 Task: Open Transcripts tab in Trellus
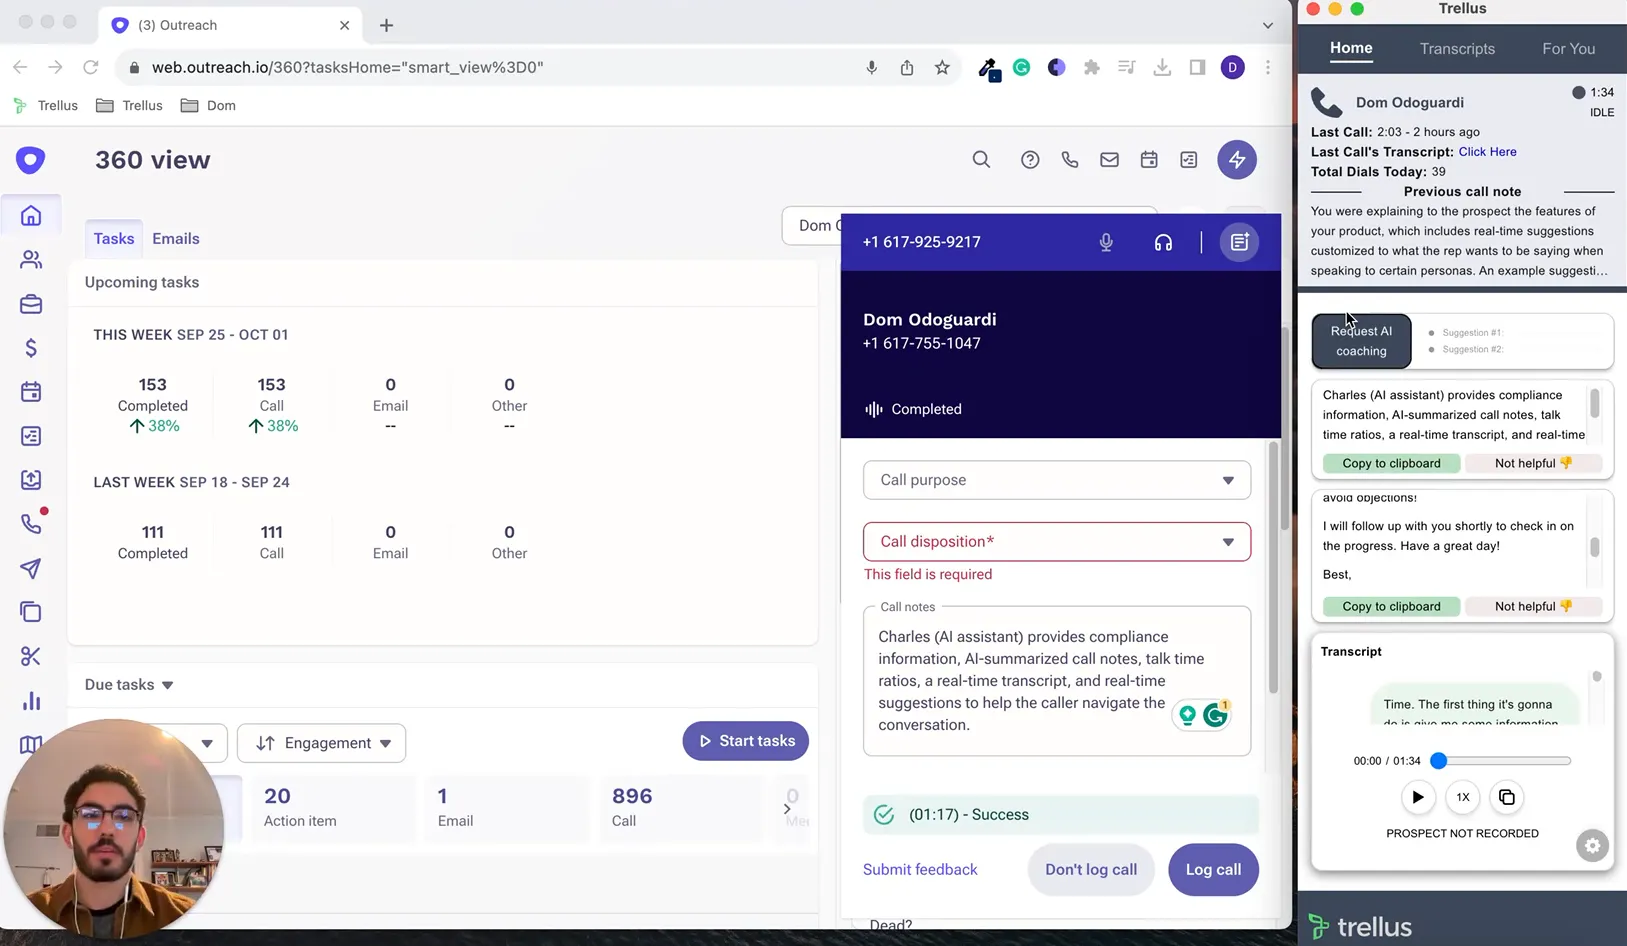click(x=1457, y=48)
